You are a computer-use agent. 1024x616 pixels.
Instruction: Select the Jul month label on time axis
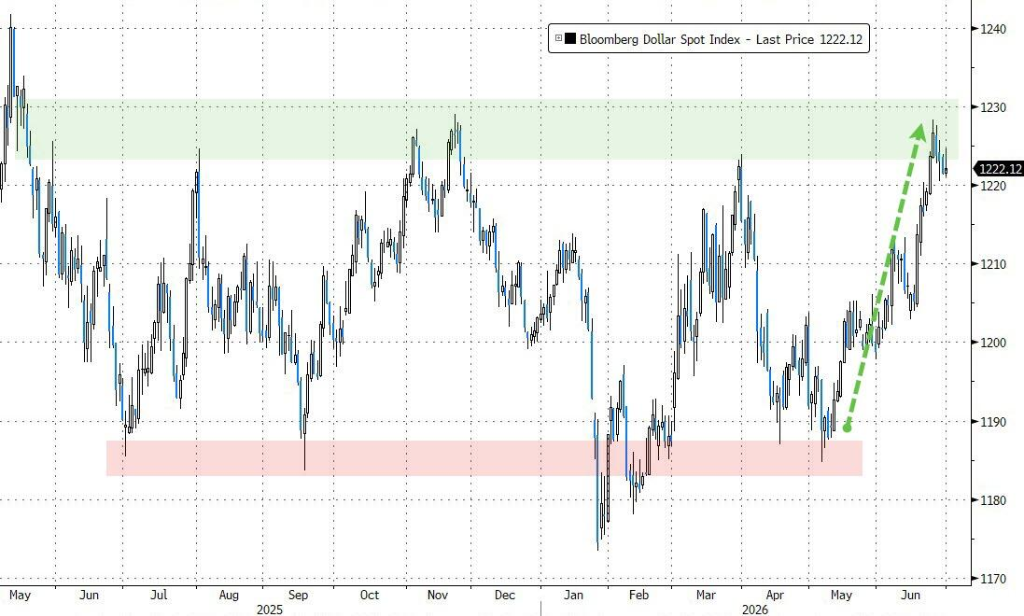(159, 595)
